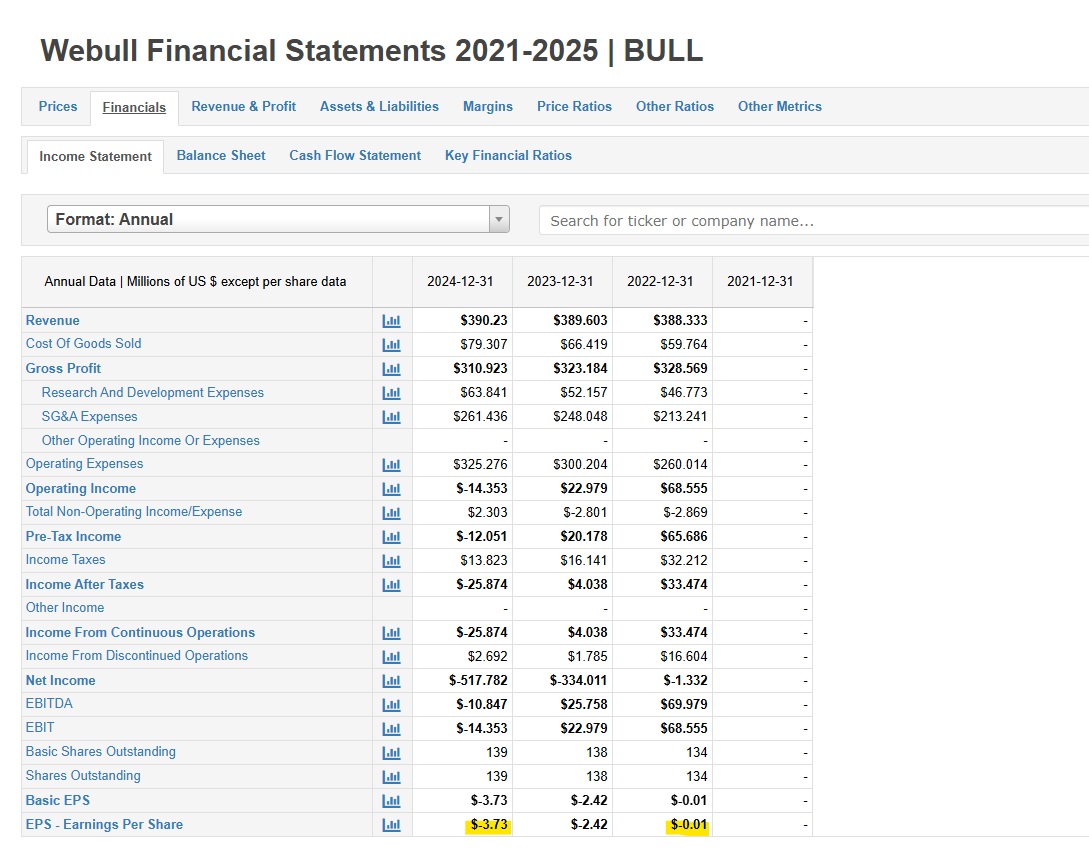Open Research And Development Expenses link
1089x859 pixels.
pyautogui.click(x=153, y=392)
